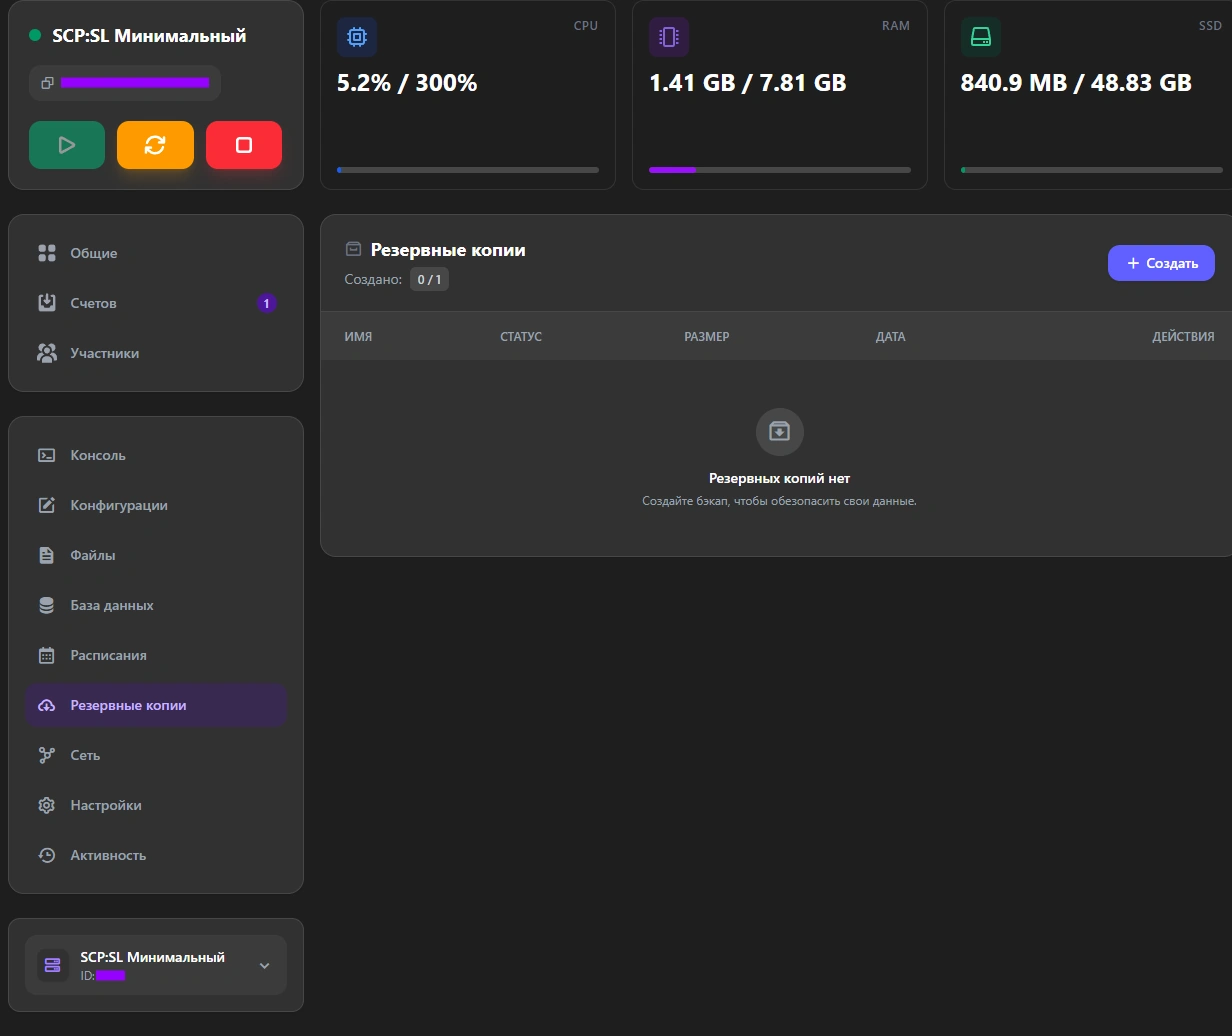Click the Общие grid icon
Viewport: 1232px width, 1036px height.
(x=47, y=253)
